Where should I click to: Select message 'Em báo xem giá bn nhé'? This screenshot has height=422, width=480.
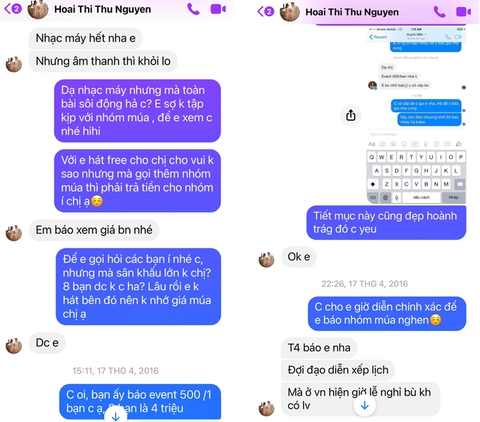(x=94, y=230)
